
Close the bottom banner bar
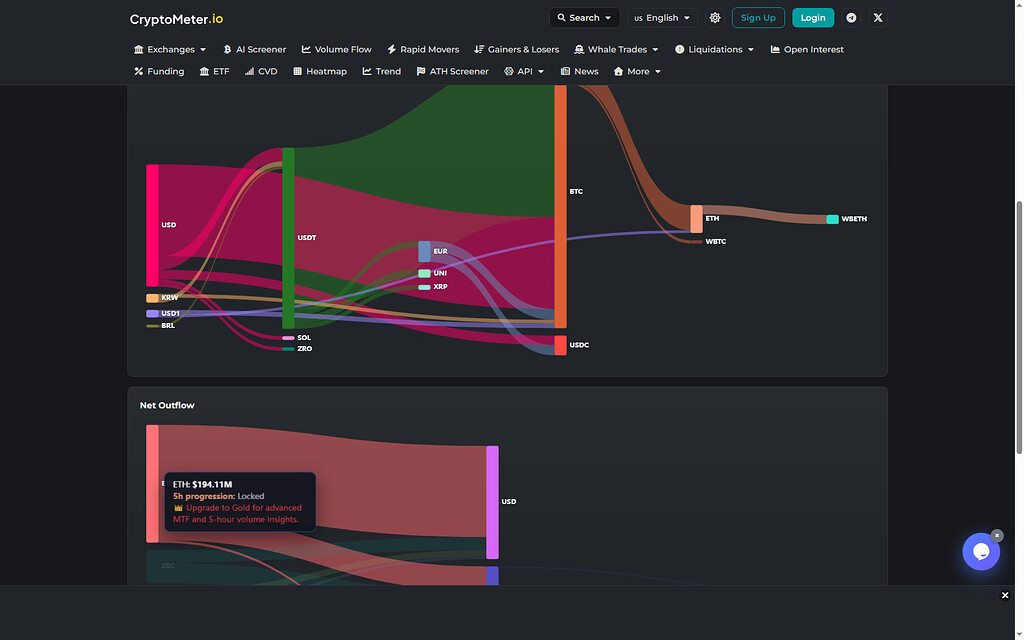[x=1005, y=595]
